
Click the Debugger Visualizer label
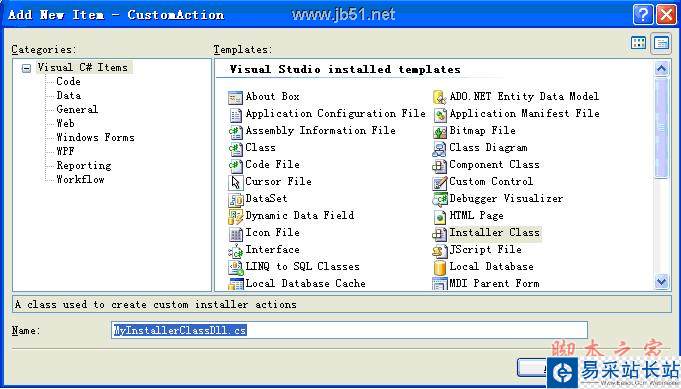coord(506,198)
